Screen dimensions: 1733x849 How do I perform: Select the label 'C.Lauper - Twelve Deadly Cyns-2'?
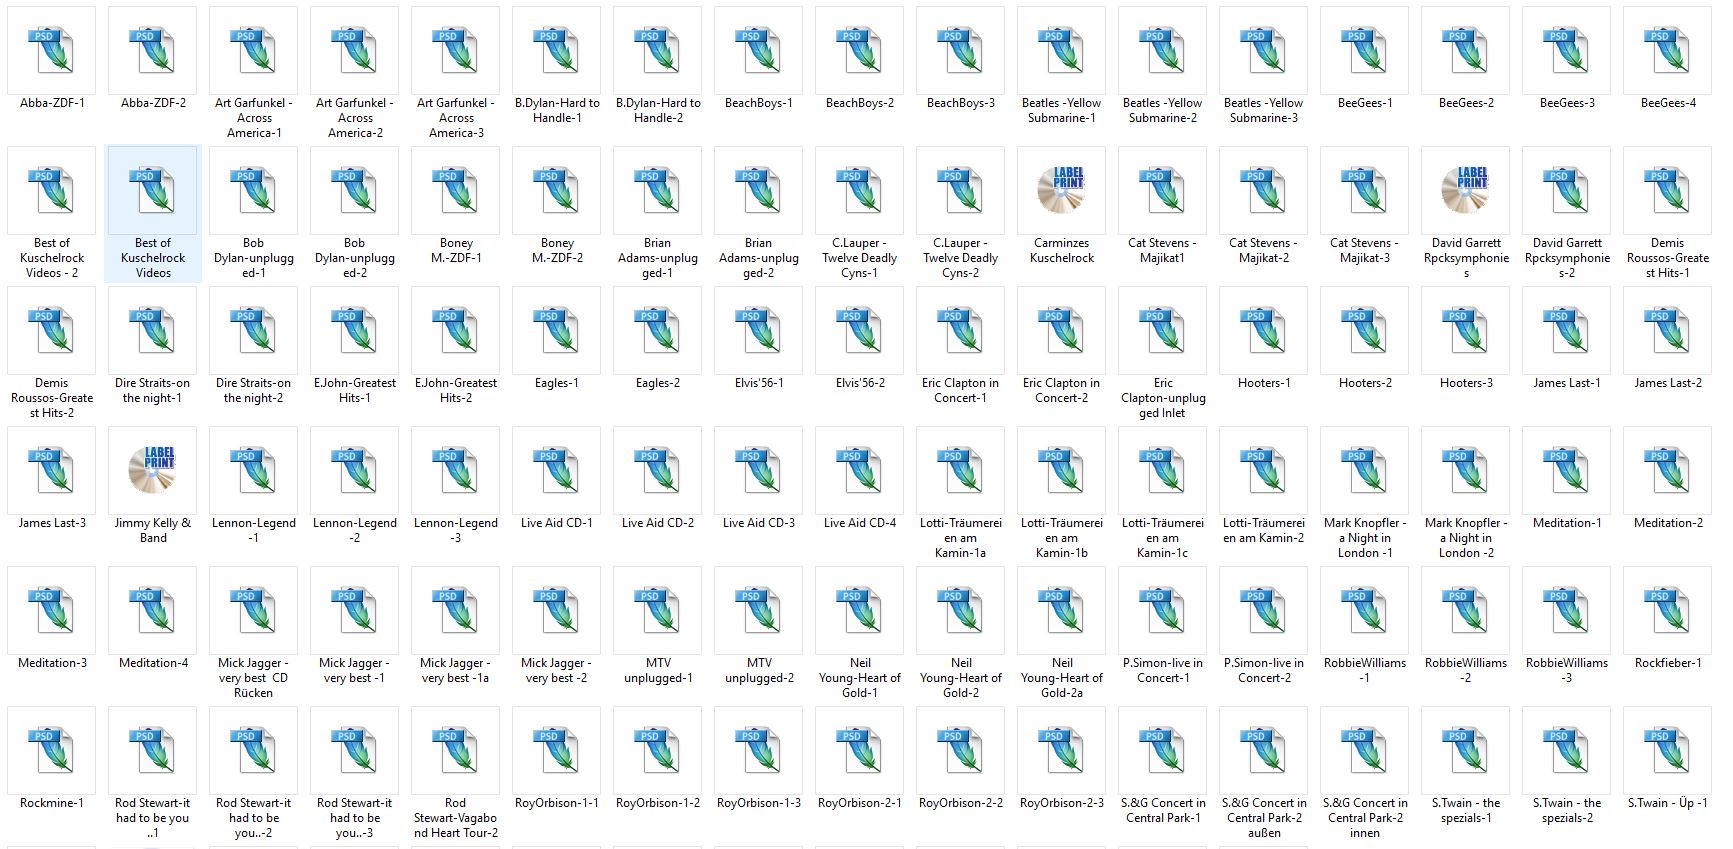tap(961, 258)
